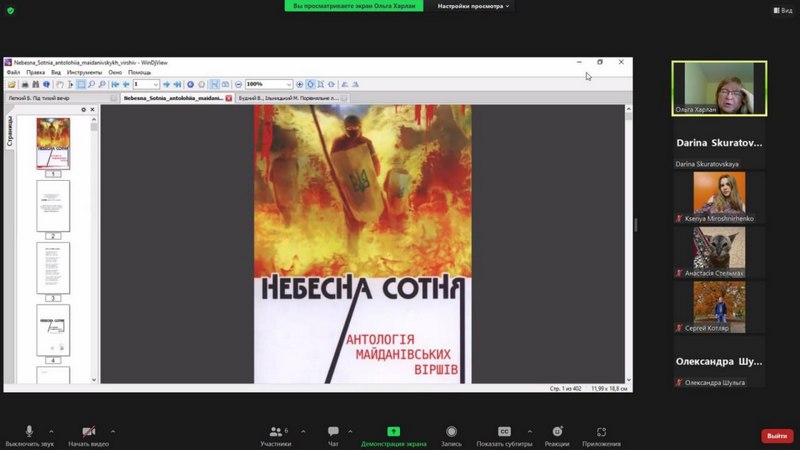Close the Nebesna_Sotnia tab with red X
The image size is (800, 450).
229,98
